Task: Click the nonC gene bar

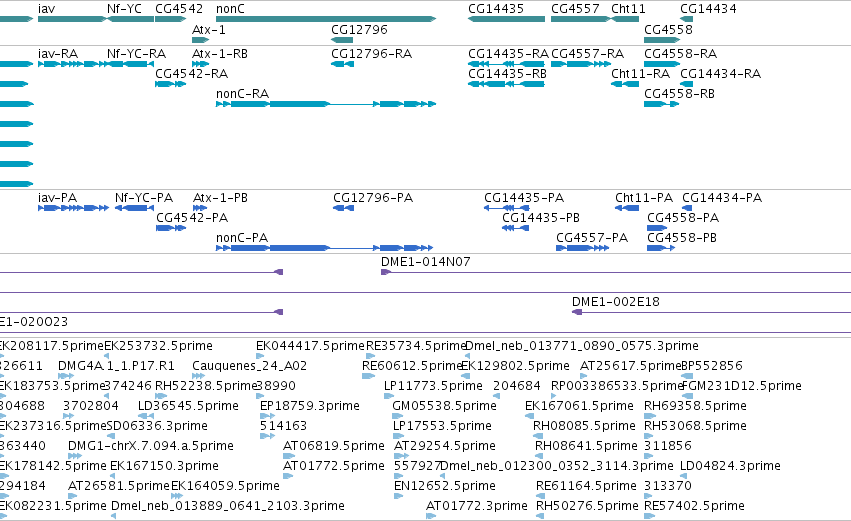Action: coord(326,20)
